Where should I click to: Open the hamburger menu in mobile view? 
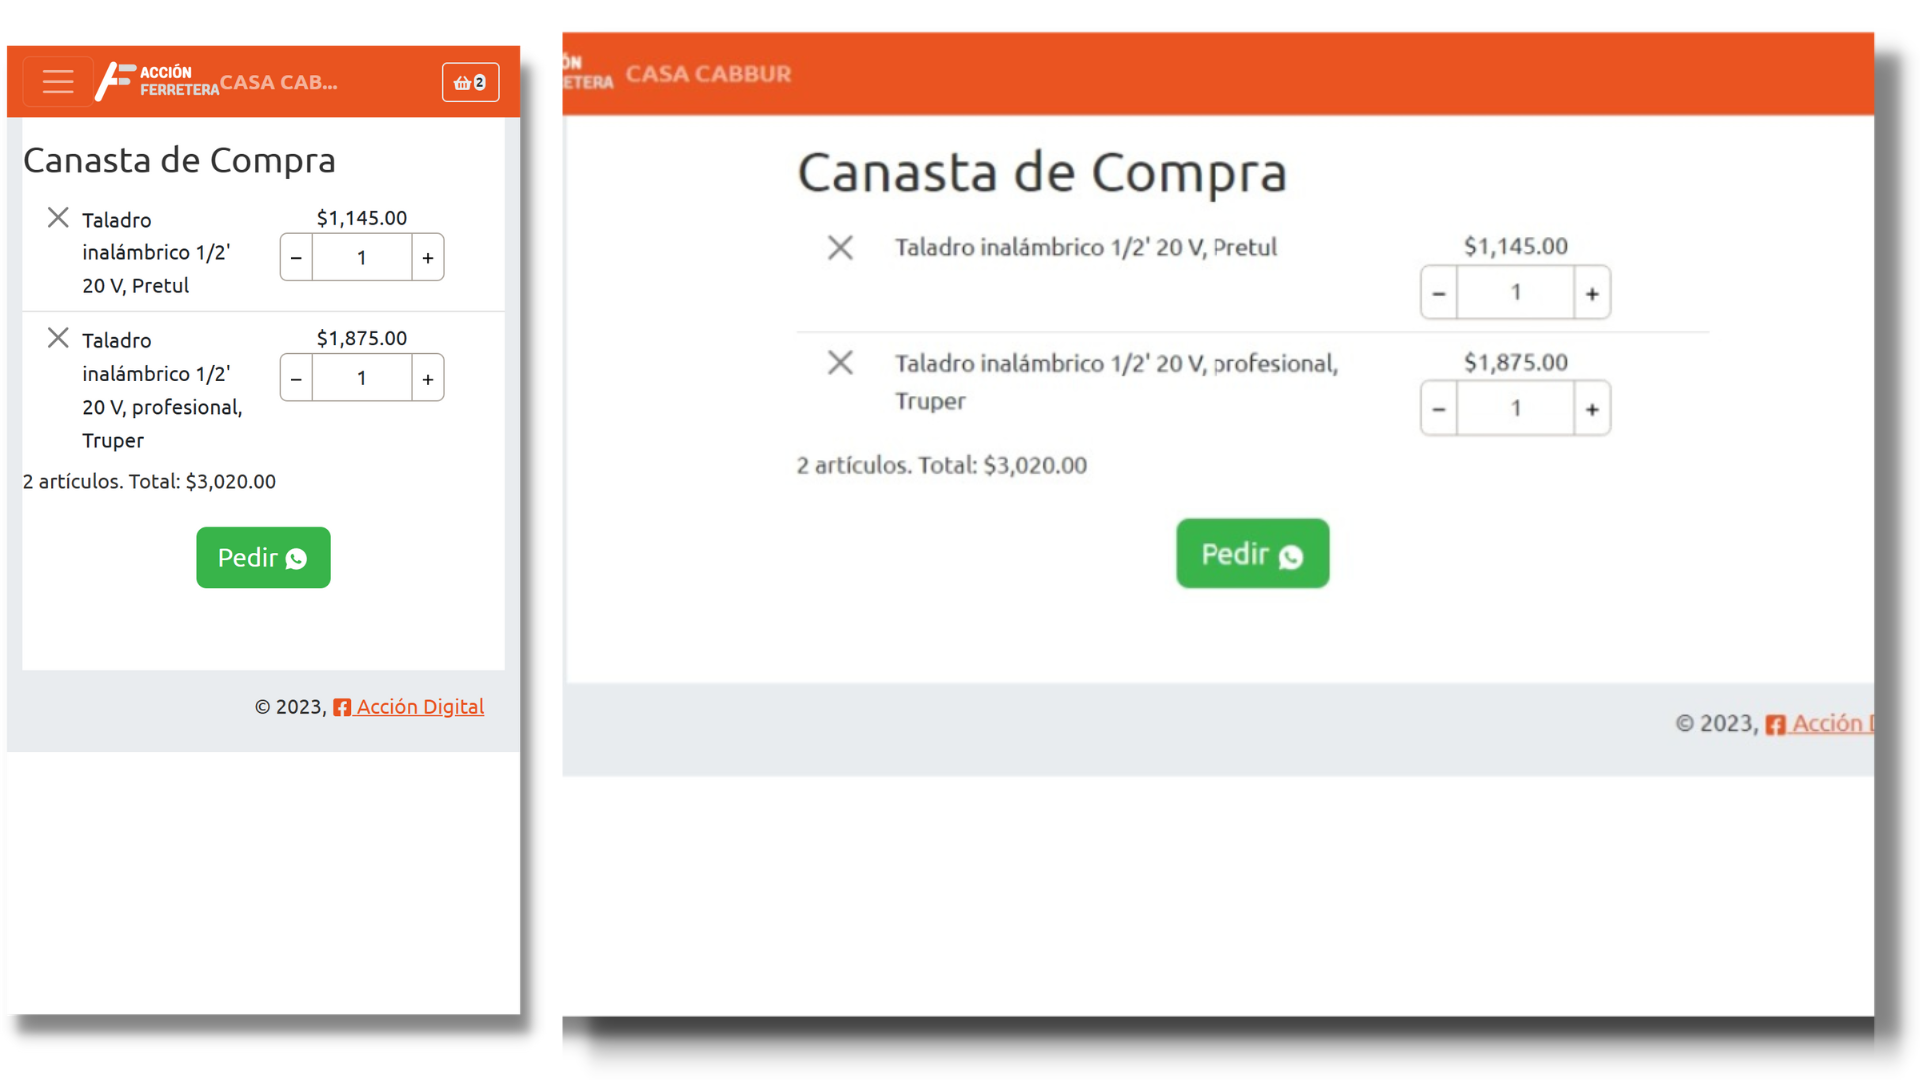[x=58, y=82]
